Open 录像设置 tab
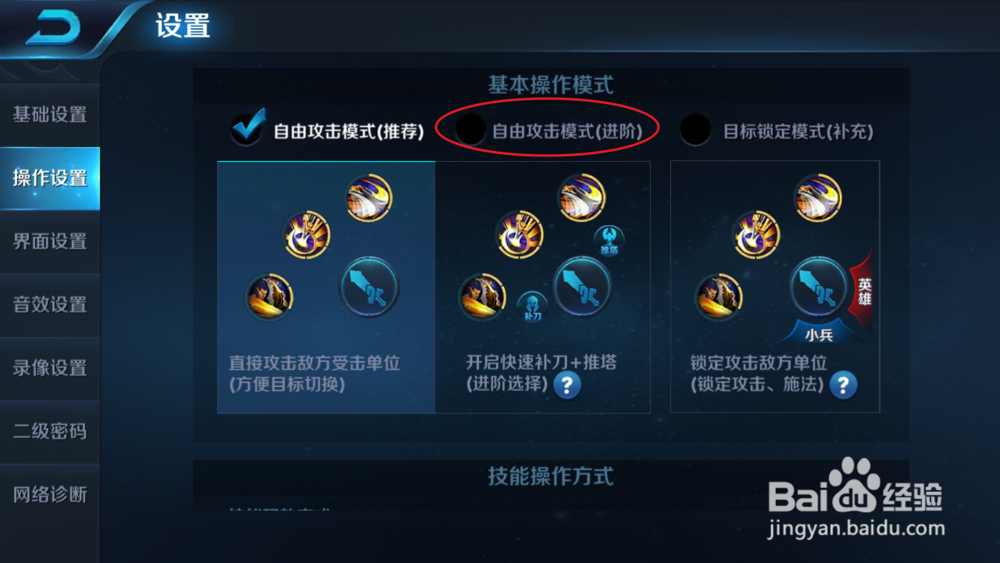The image size is (1000, 563). 50,368
